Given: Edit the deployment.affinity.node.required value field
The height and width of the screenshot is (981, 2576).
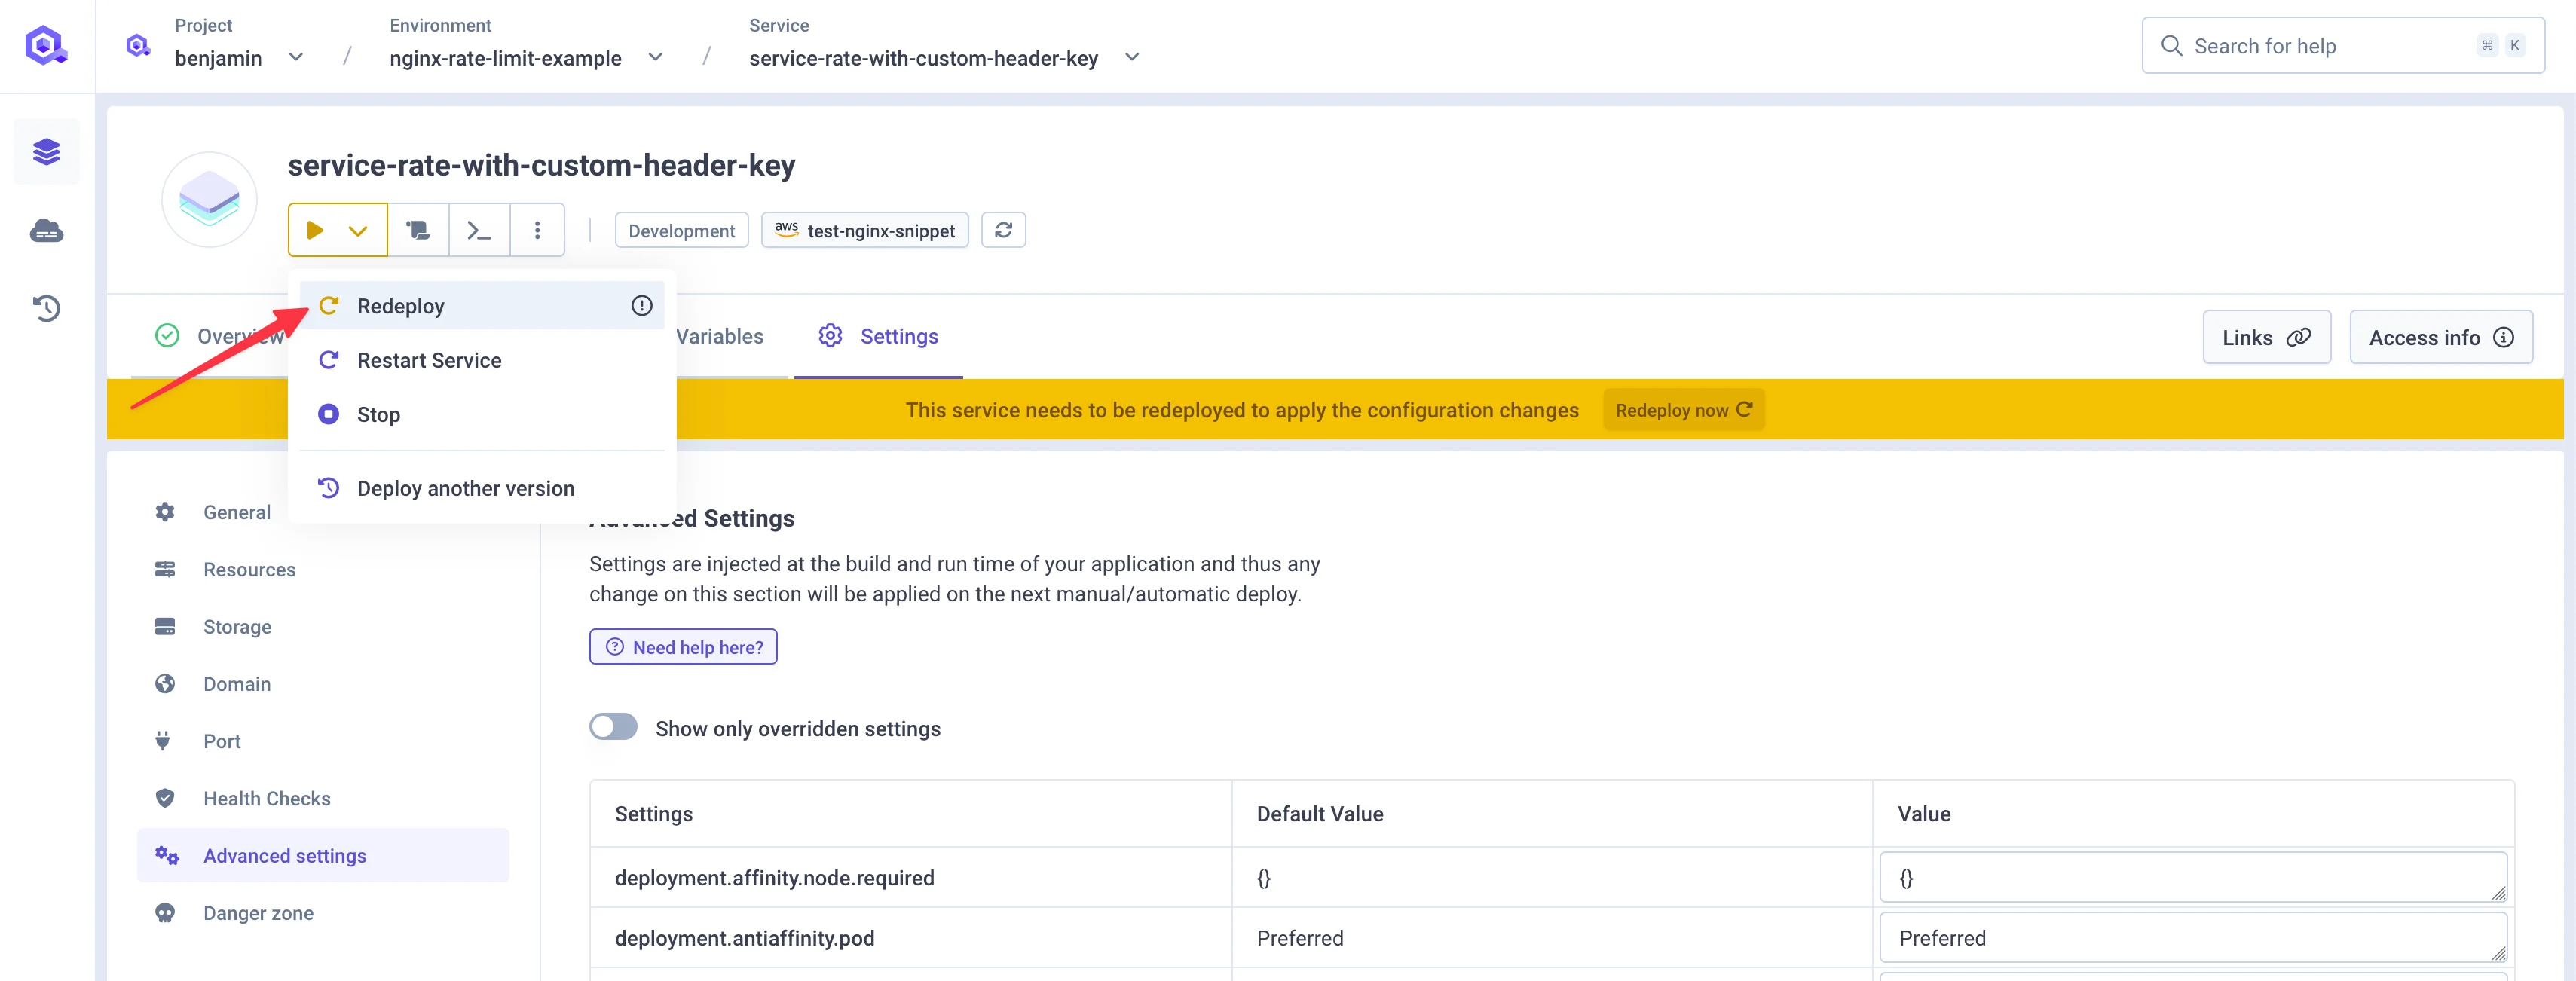Looking at the screenshot, I should pyautogui.click(x=2192, y=877).
